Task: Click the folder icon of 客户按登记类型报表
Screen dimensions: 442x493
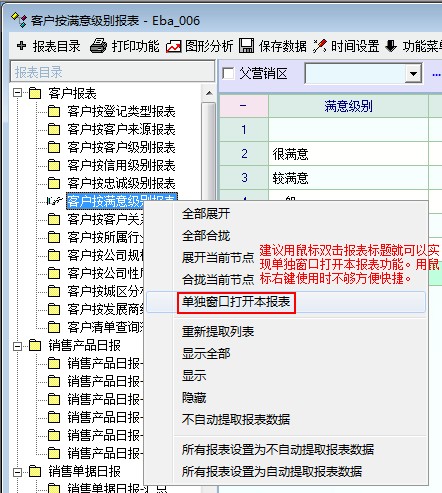Action: click(x=54, y=111)
